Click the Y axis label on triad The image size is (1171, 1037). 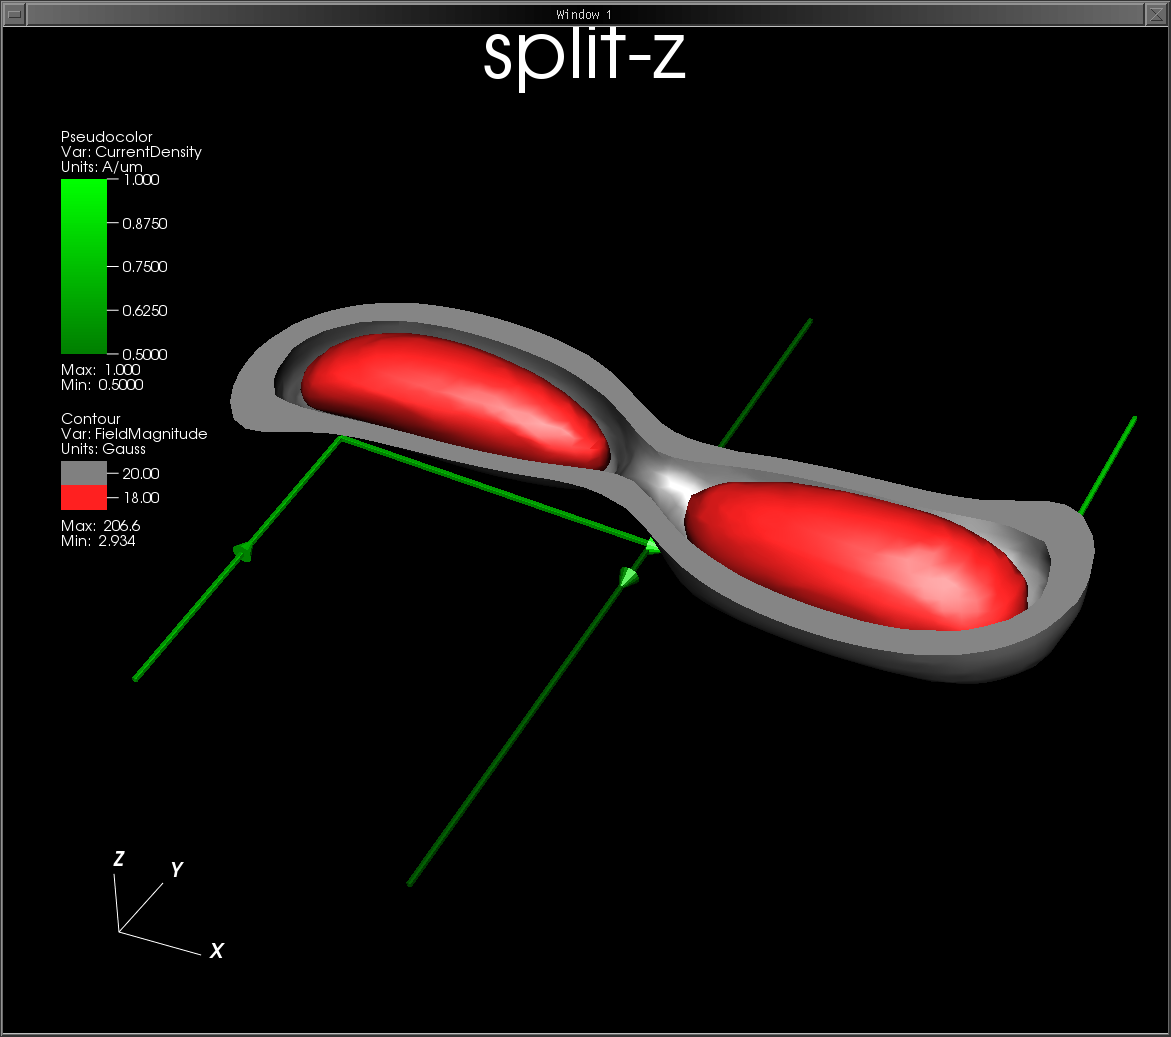177,870
